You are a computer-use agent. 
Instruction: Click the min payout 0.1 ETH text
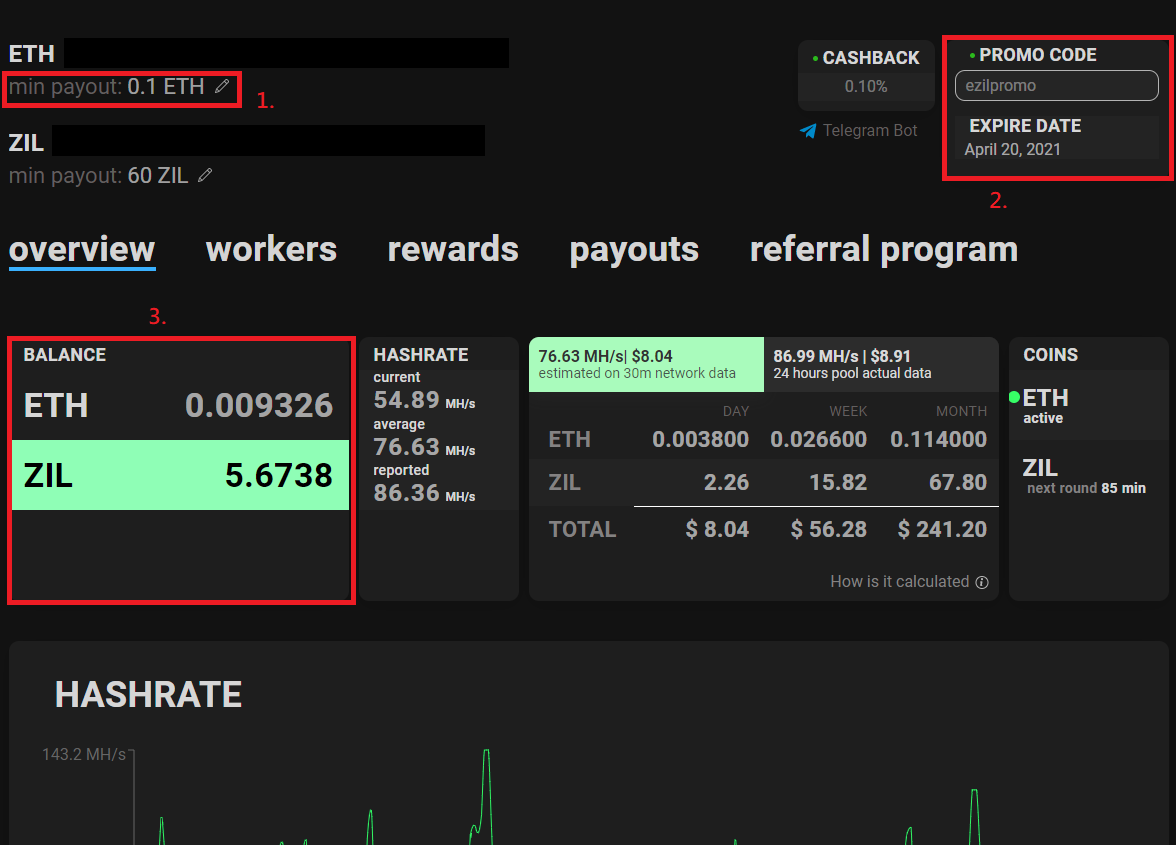[106, 87]
